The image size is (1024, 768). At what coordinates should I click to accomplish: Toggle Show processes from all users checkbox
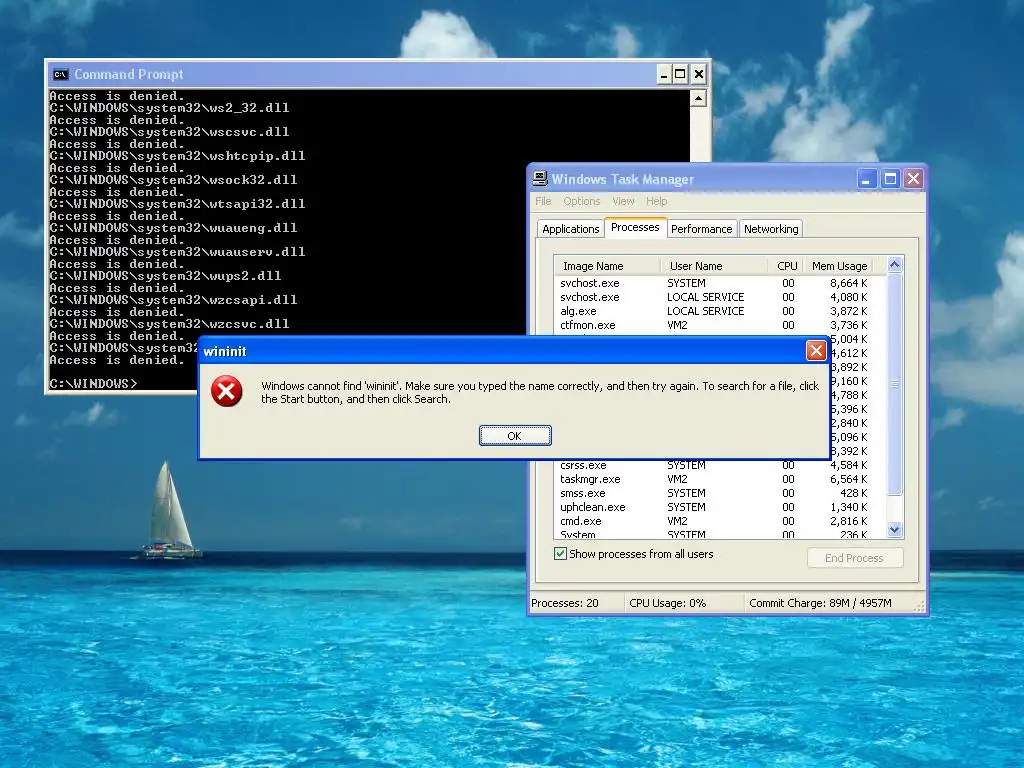coord(560,554)
